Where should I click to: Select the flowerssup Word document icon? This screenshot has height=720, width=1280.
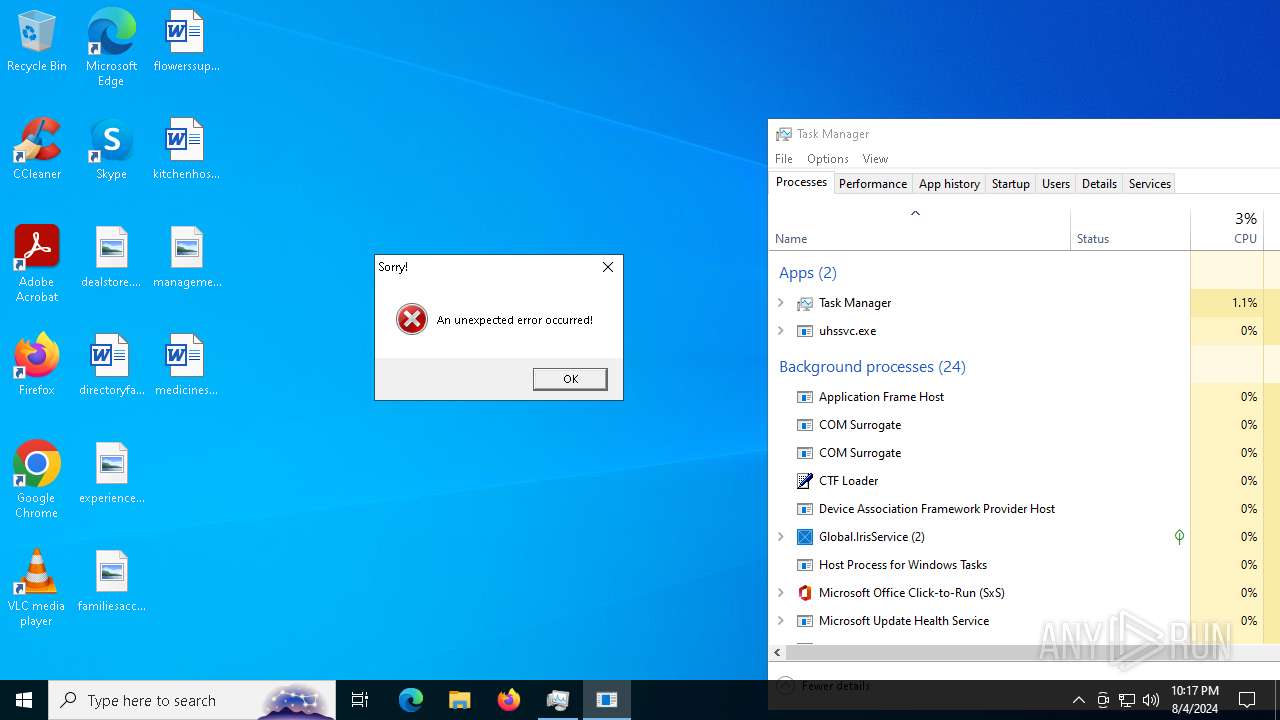(x=186, y=41)
